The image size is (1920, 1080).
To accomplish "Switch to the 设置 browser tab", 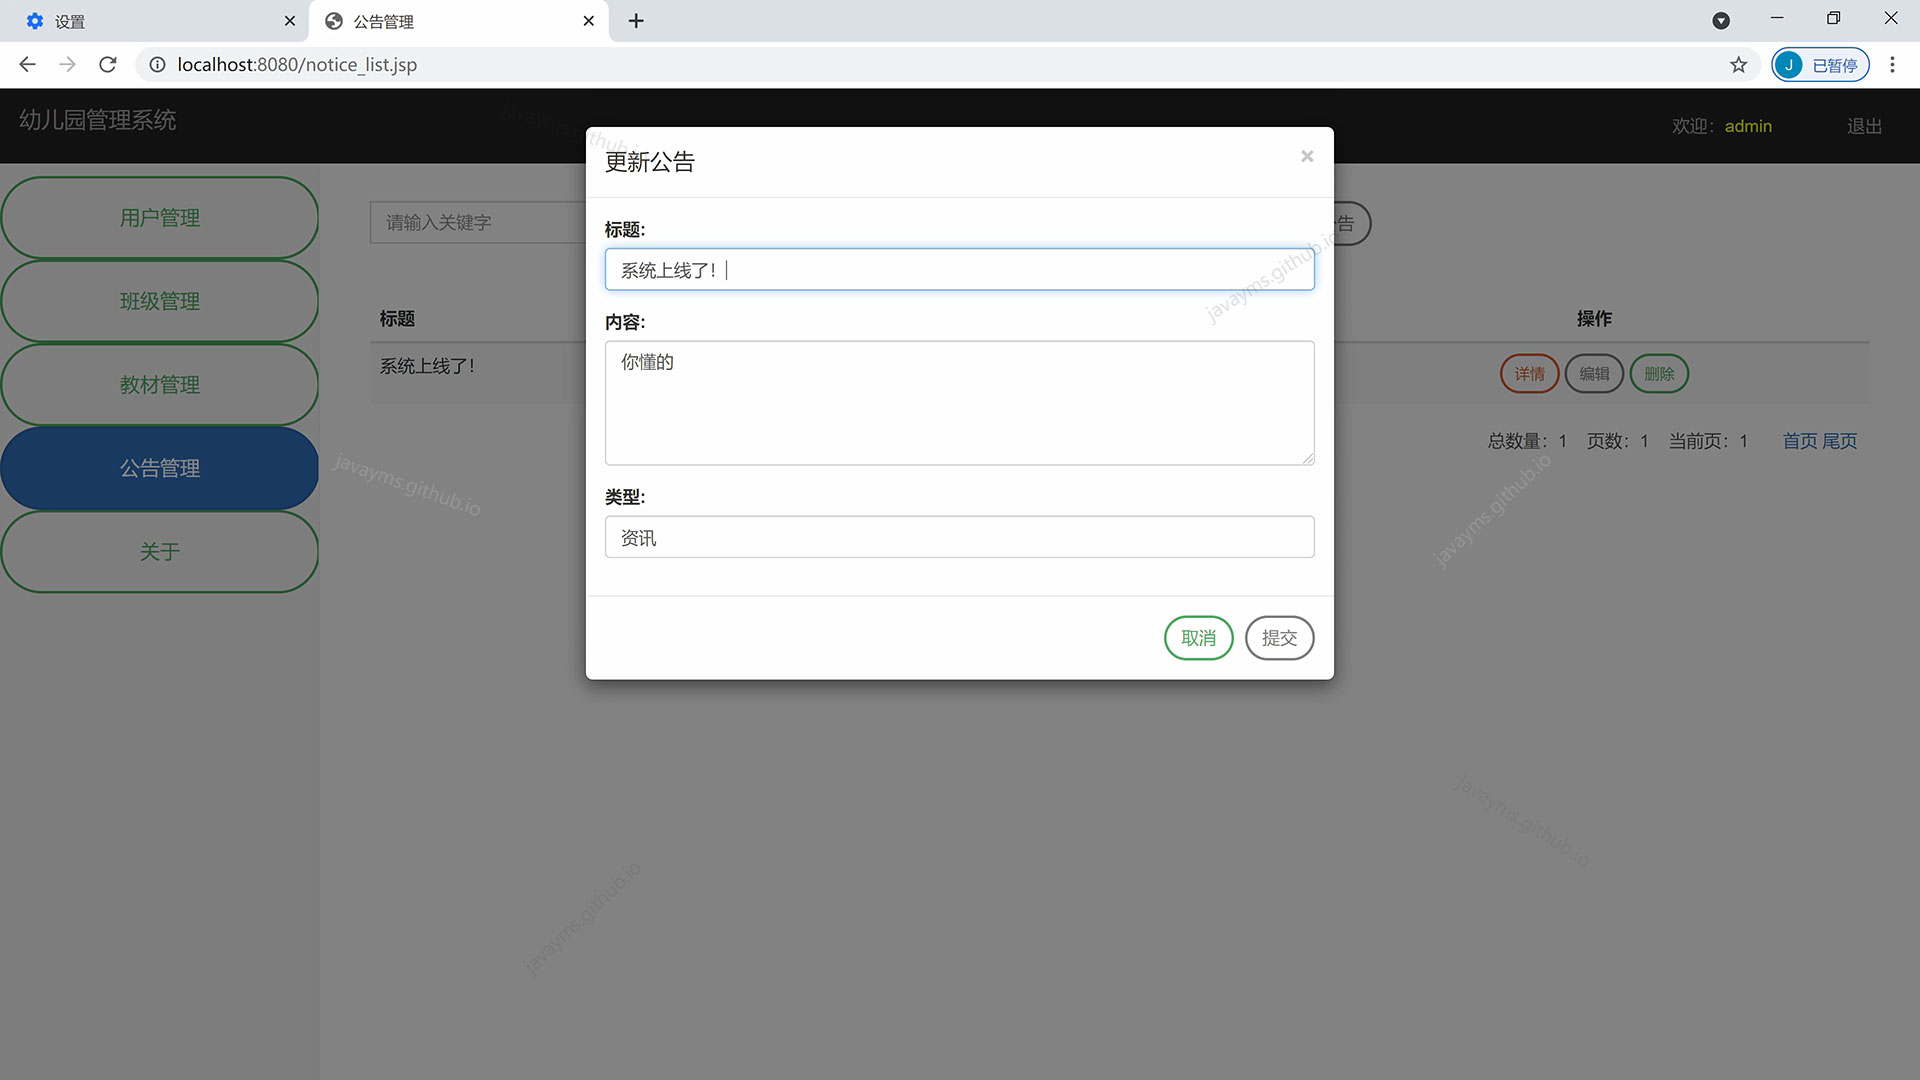I will 150,21.
